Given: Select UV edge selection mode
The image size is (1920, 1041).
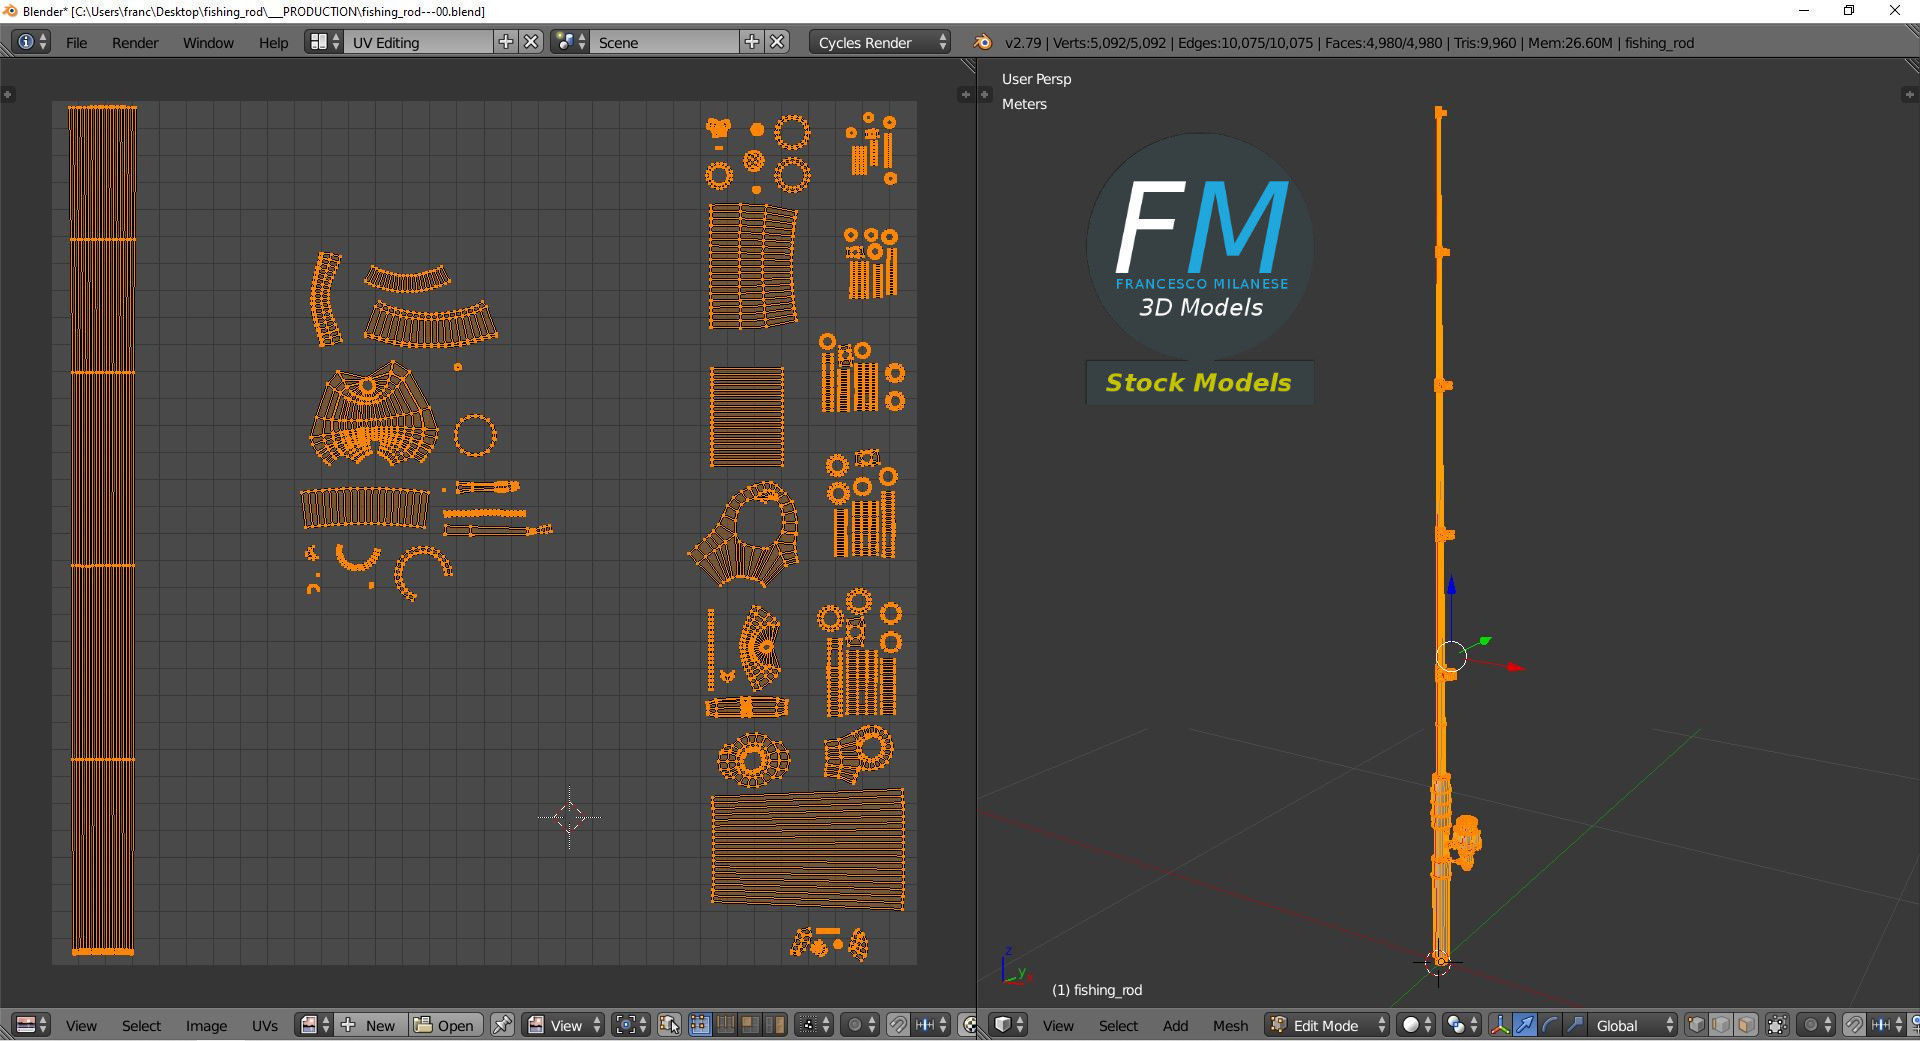Looking at the screenshot, I should click(725, 1025).
